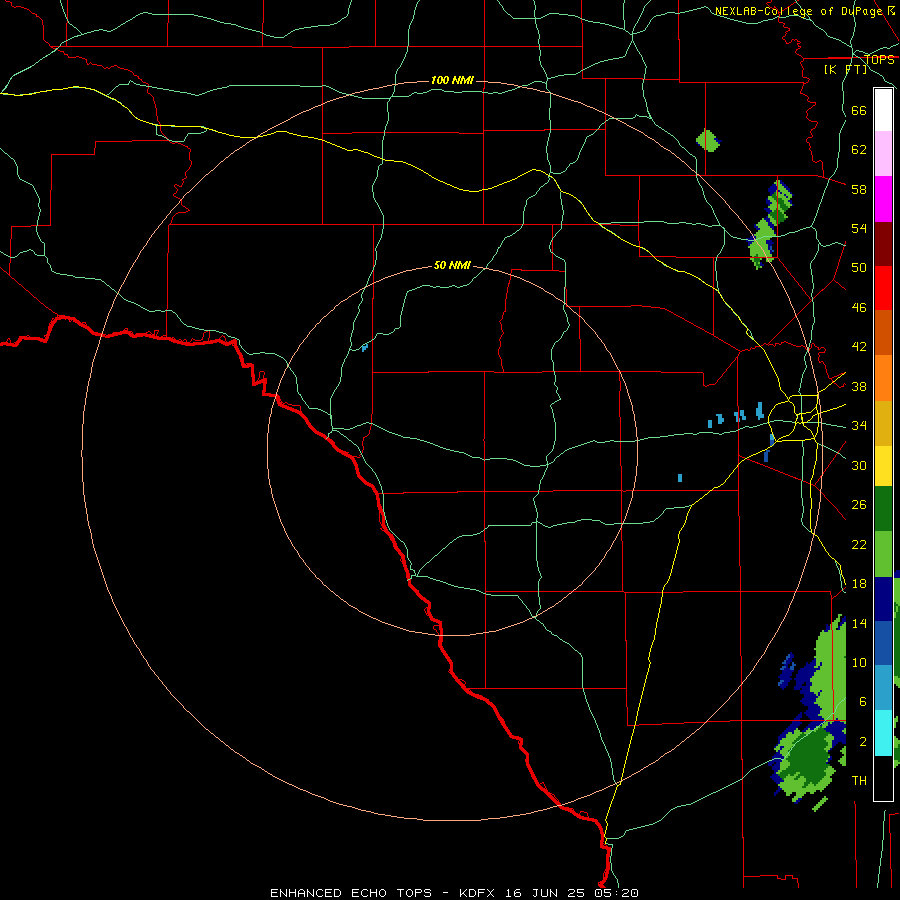This screenshot has height=900, width=900.
Task: Click the "100 NMI" range ring label
Action: coord(452,80)
